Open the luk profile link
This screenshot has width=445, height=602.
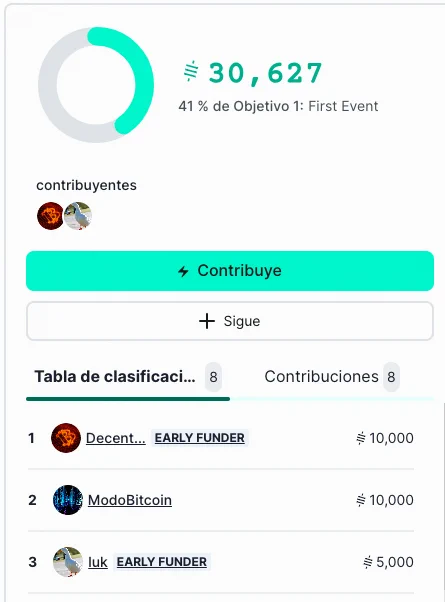point(98,562)
